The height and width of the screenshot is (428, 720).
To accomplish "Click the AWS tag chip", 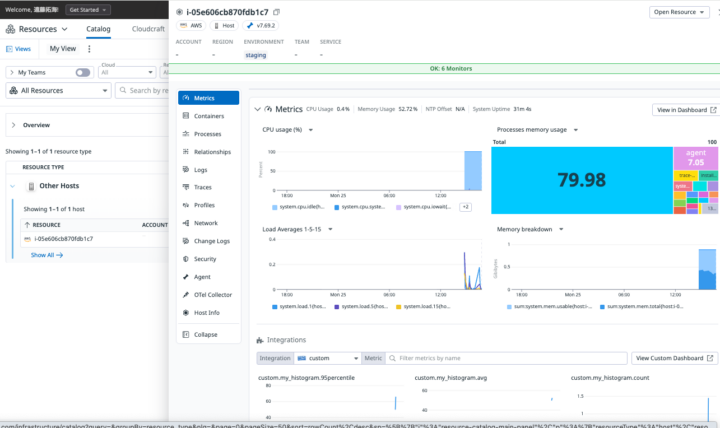I will click(x=191, y=26).
